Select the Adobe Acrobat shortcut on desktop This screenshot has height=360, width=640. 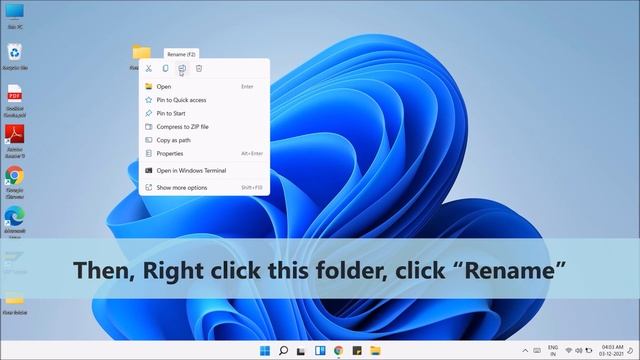(15, 141)
